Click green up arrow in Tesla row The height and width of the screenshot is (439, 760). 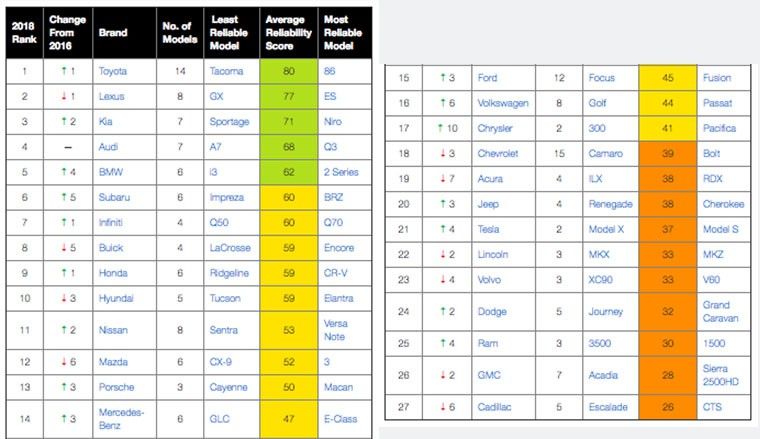click(443, 229)
